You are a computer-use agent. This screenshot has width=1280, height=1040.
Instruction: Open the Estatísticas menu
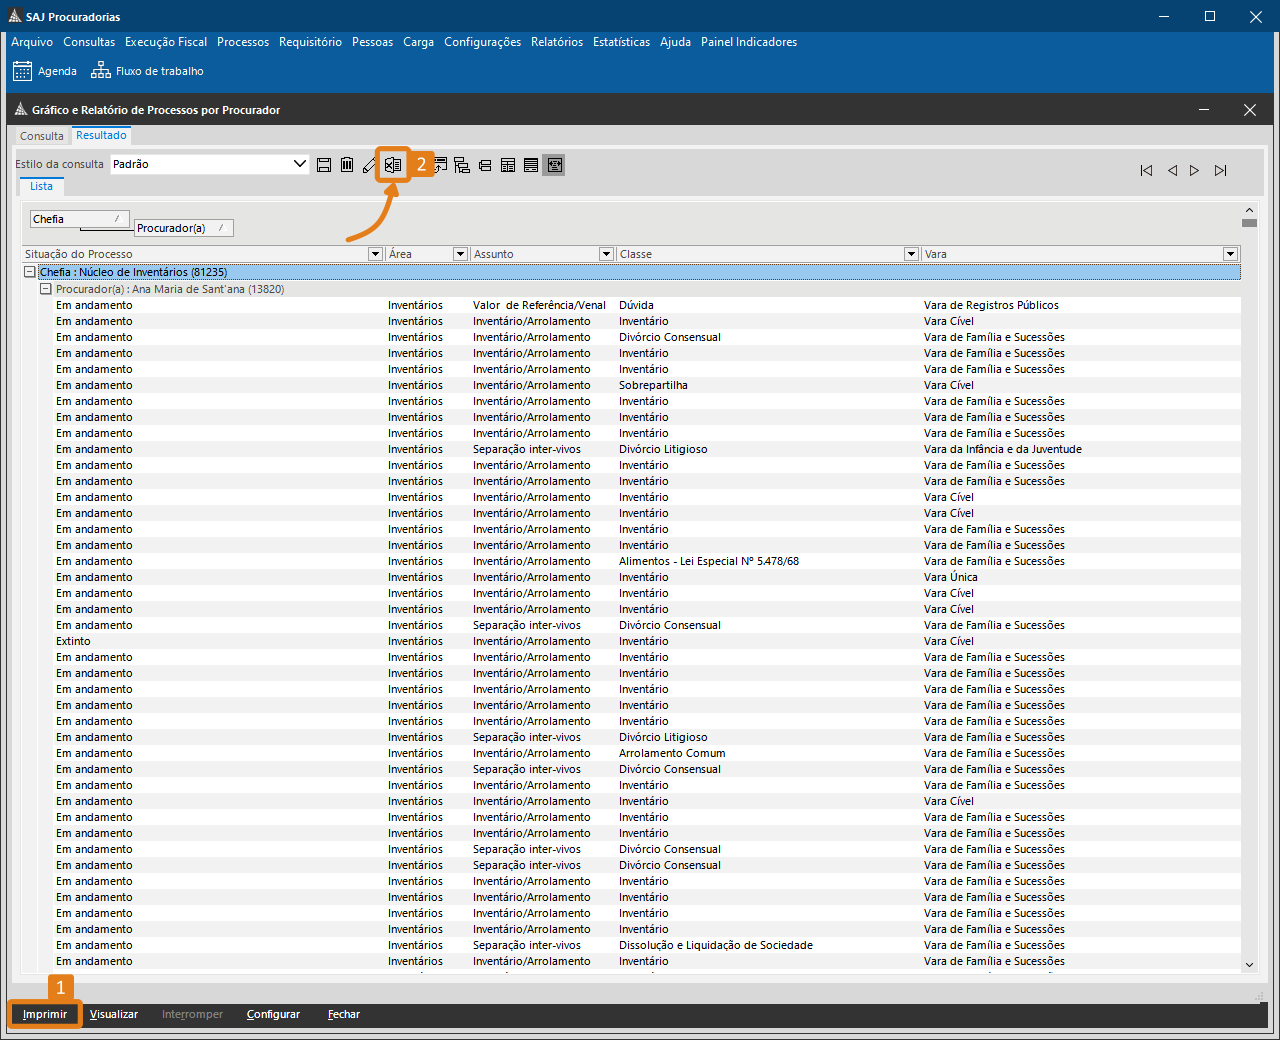tap(621, 42)
